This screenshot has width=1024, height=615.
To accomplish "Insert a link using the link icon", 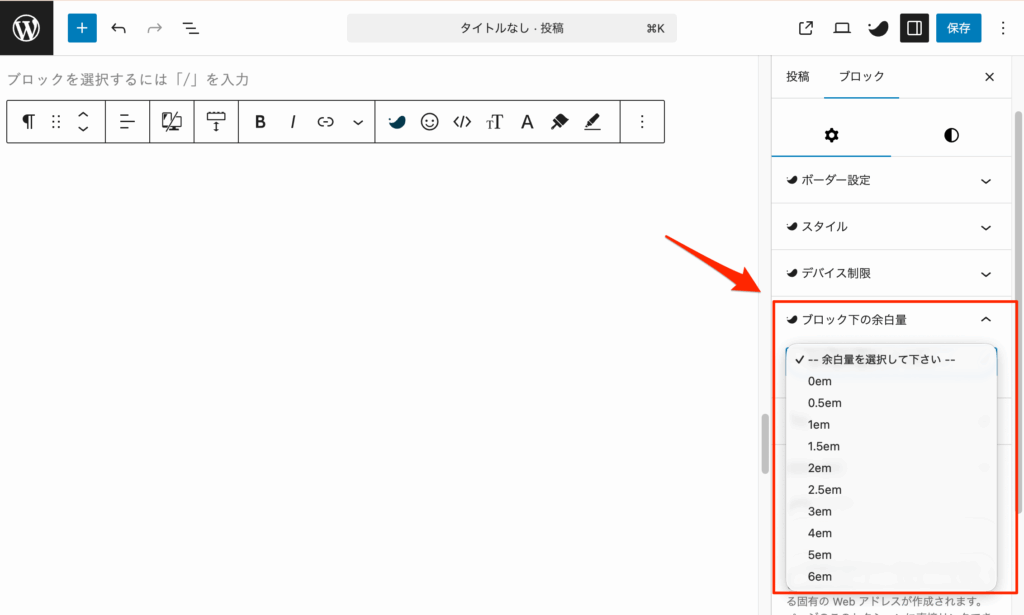I will click(x=325, y=122).
